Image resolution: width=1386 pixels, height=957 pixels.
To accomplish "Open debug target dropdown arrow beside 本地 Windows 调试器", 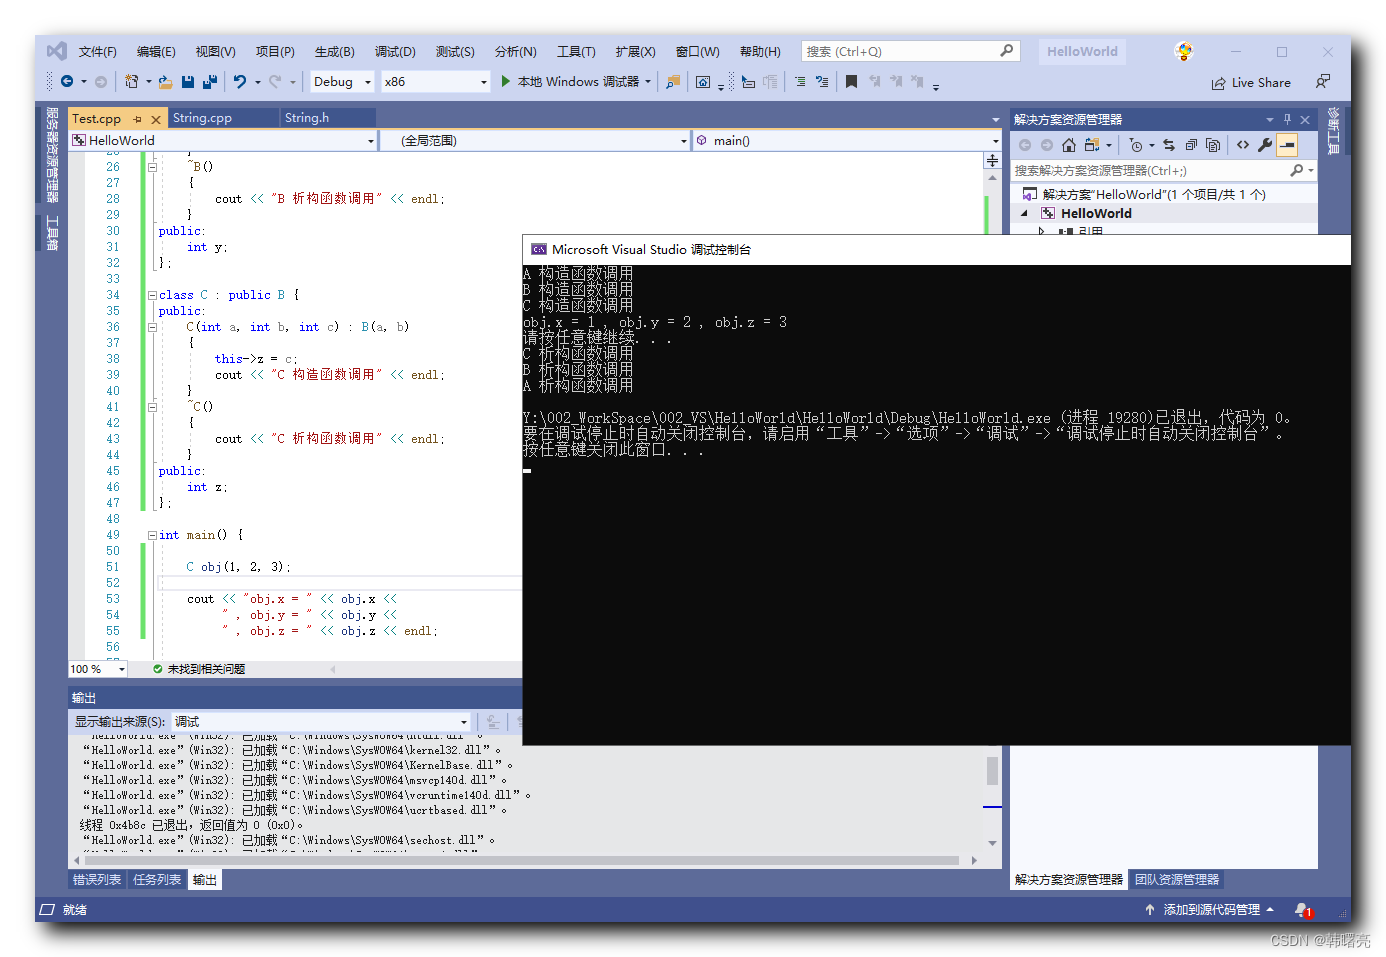I will [648, 82].
